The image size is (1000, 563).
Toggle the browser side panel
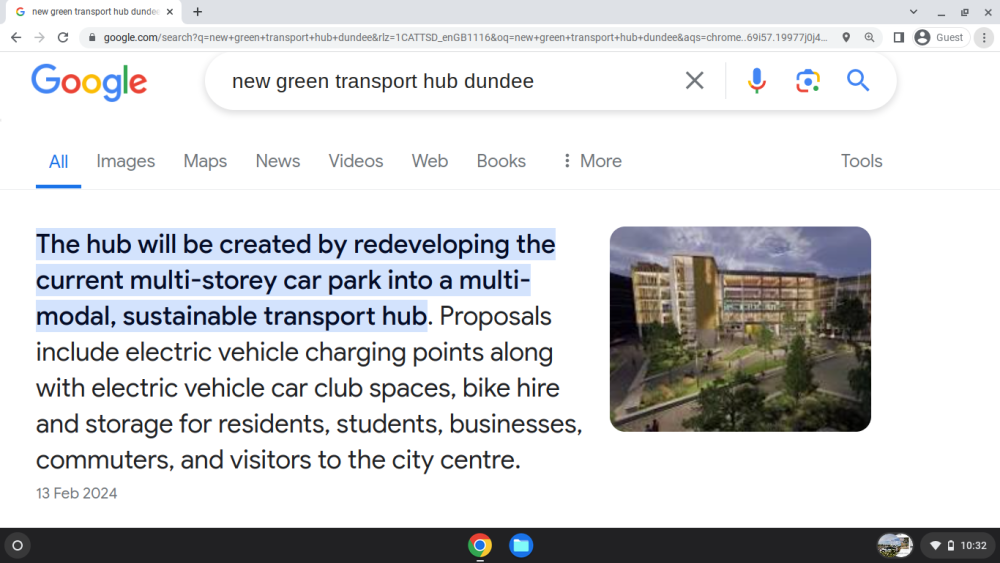tap(899, 38)
